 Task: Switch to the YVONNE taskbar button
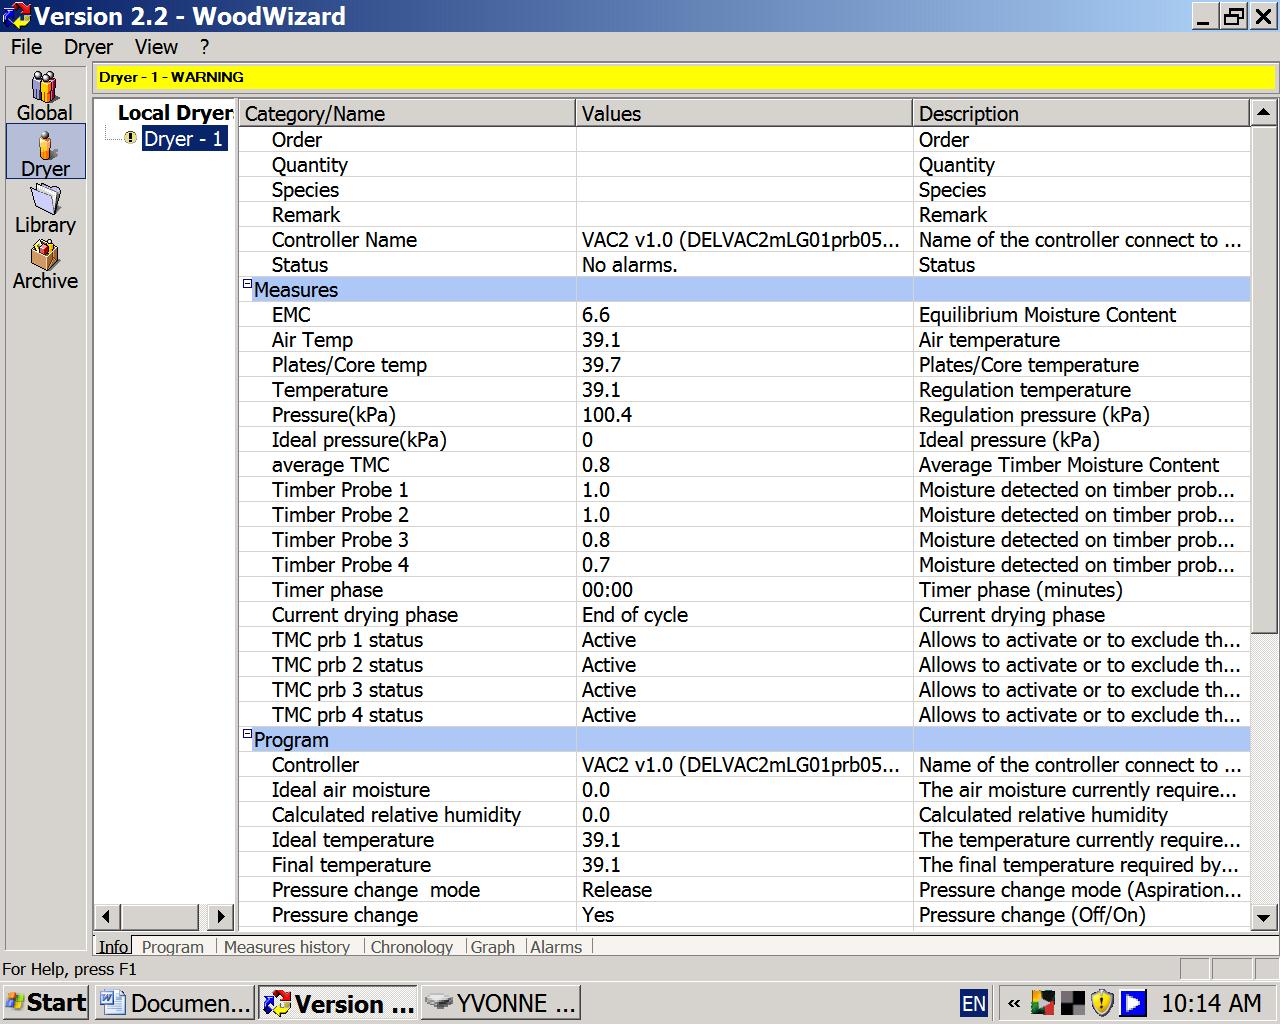click(x=500, y=1002)
